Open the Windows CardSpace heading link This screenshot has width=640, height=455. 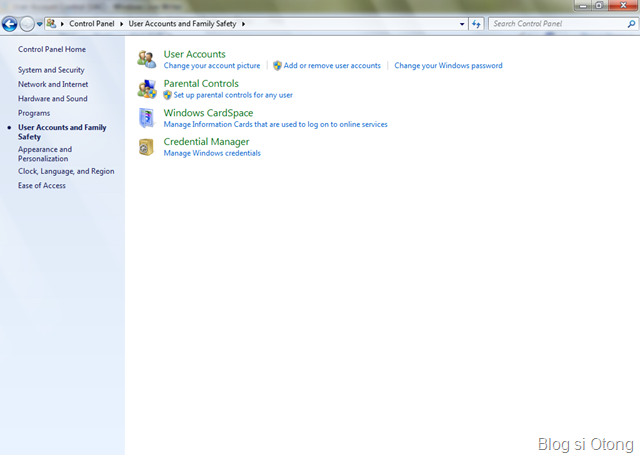click(x=208, y=113)
